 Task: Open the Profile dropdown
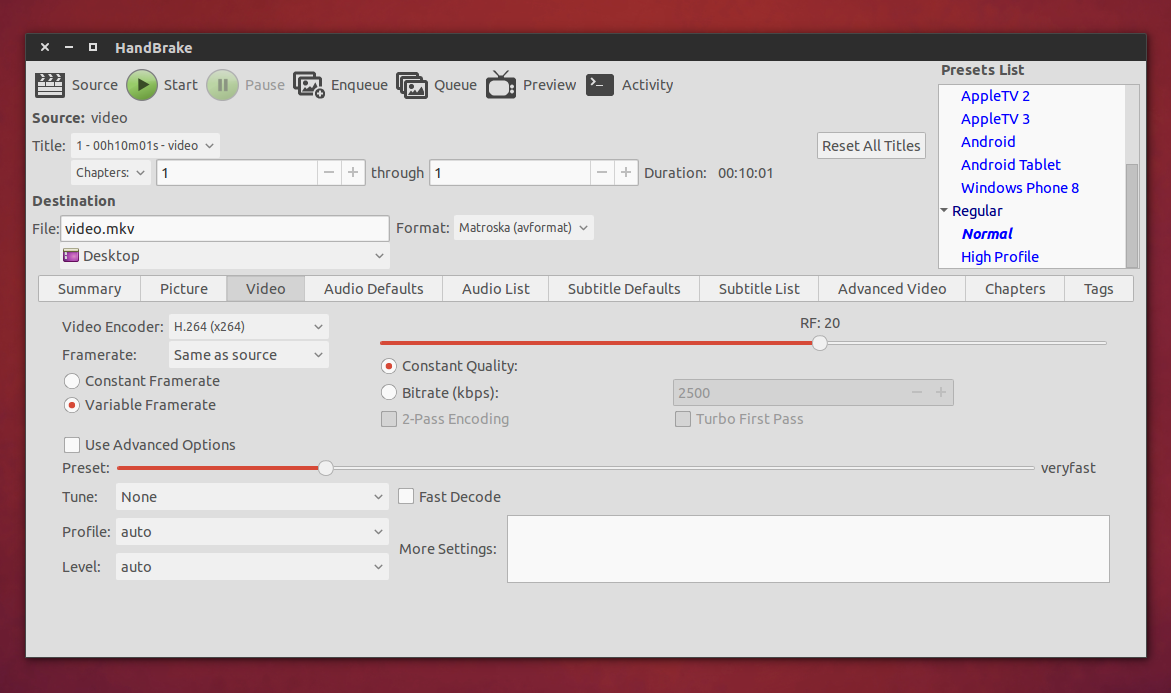tap(252, 532)
